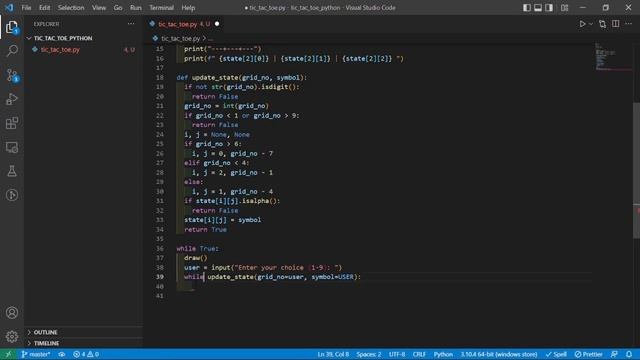Place cursor on line 39 while statement
Viewport: 640px width, 360px height.
pos(272,277)
